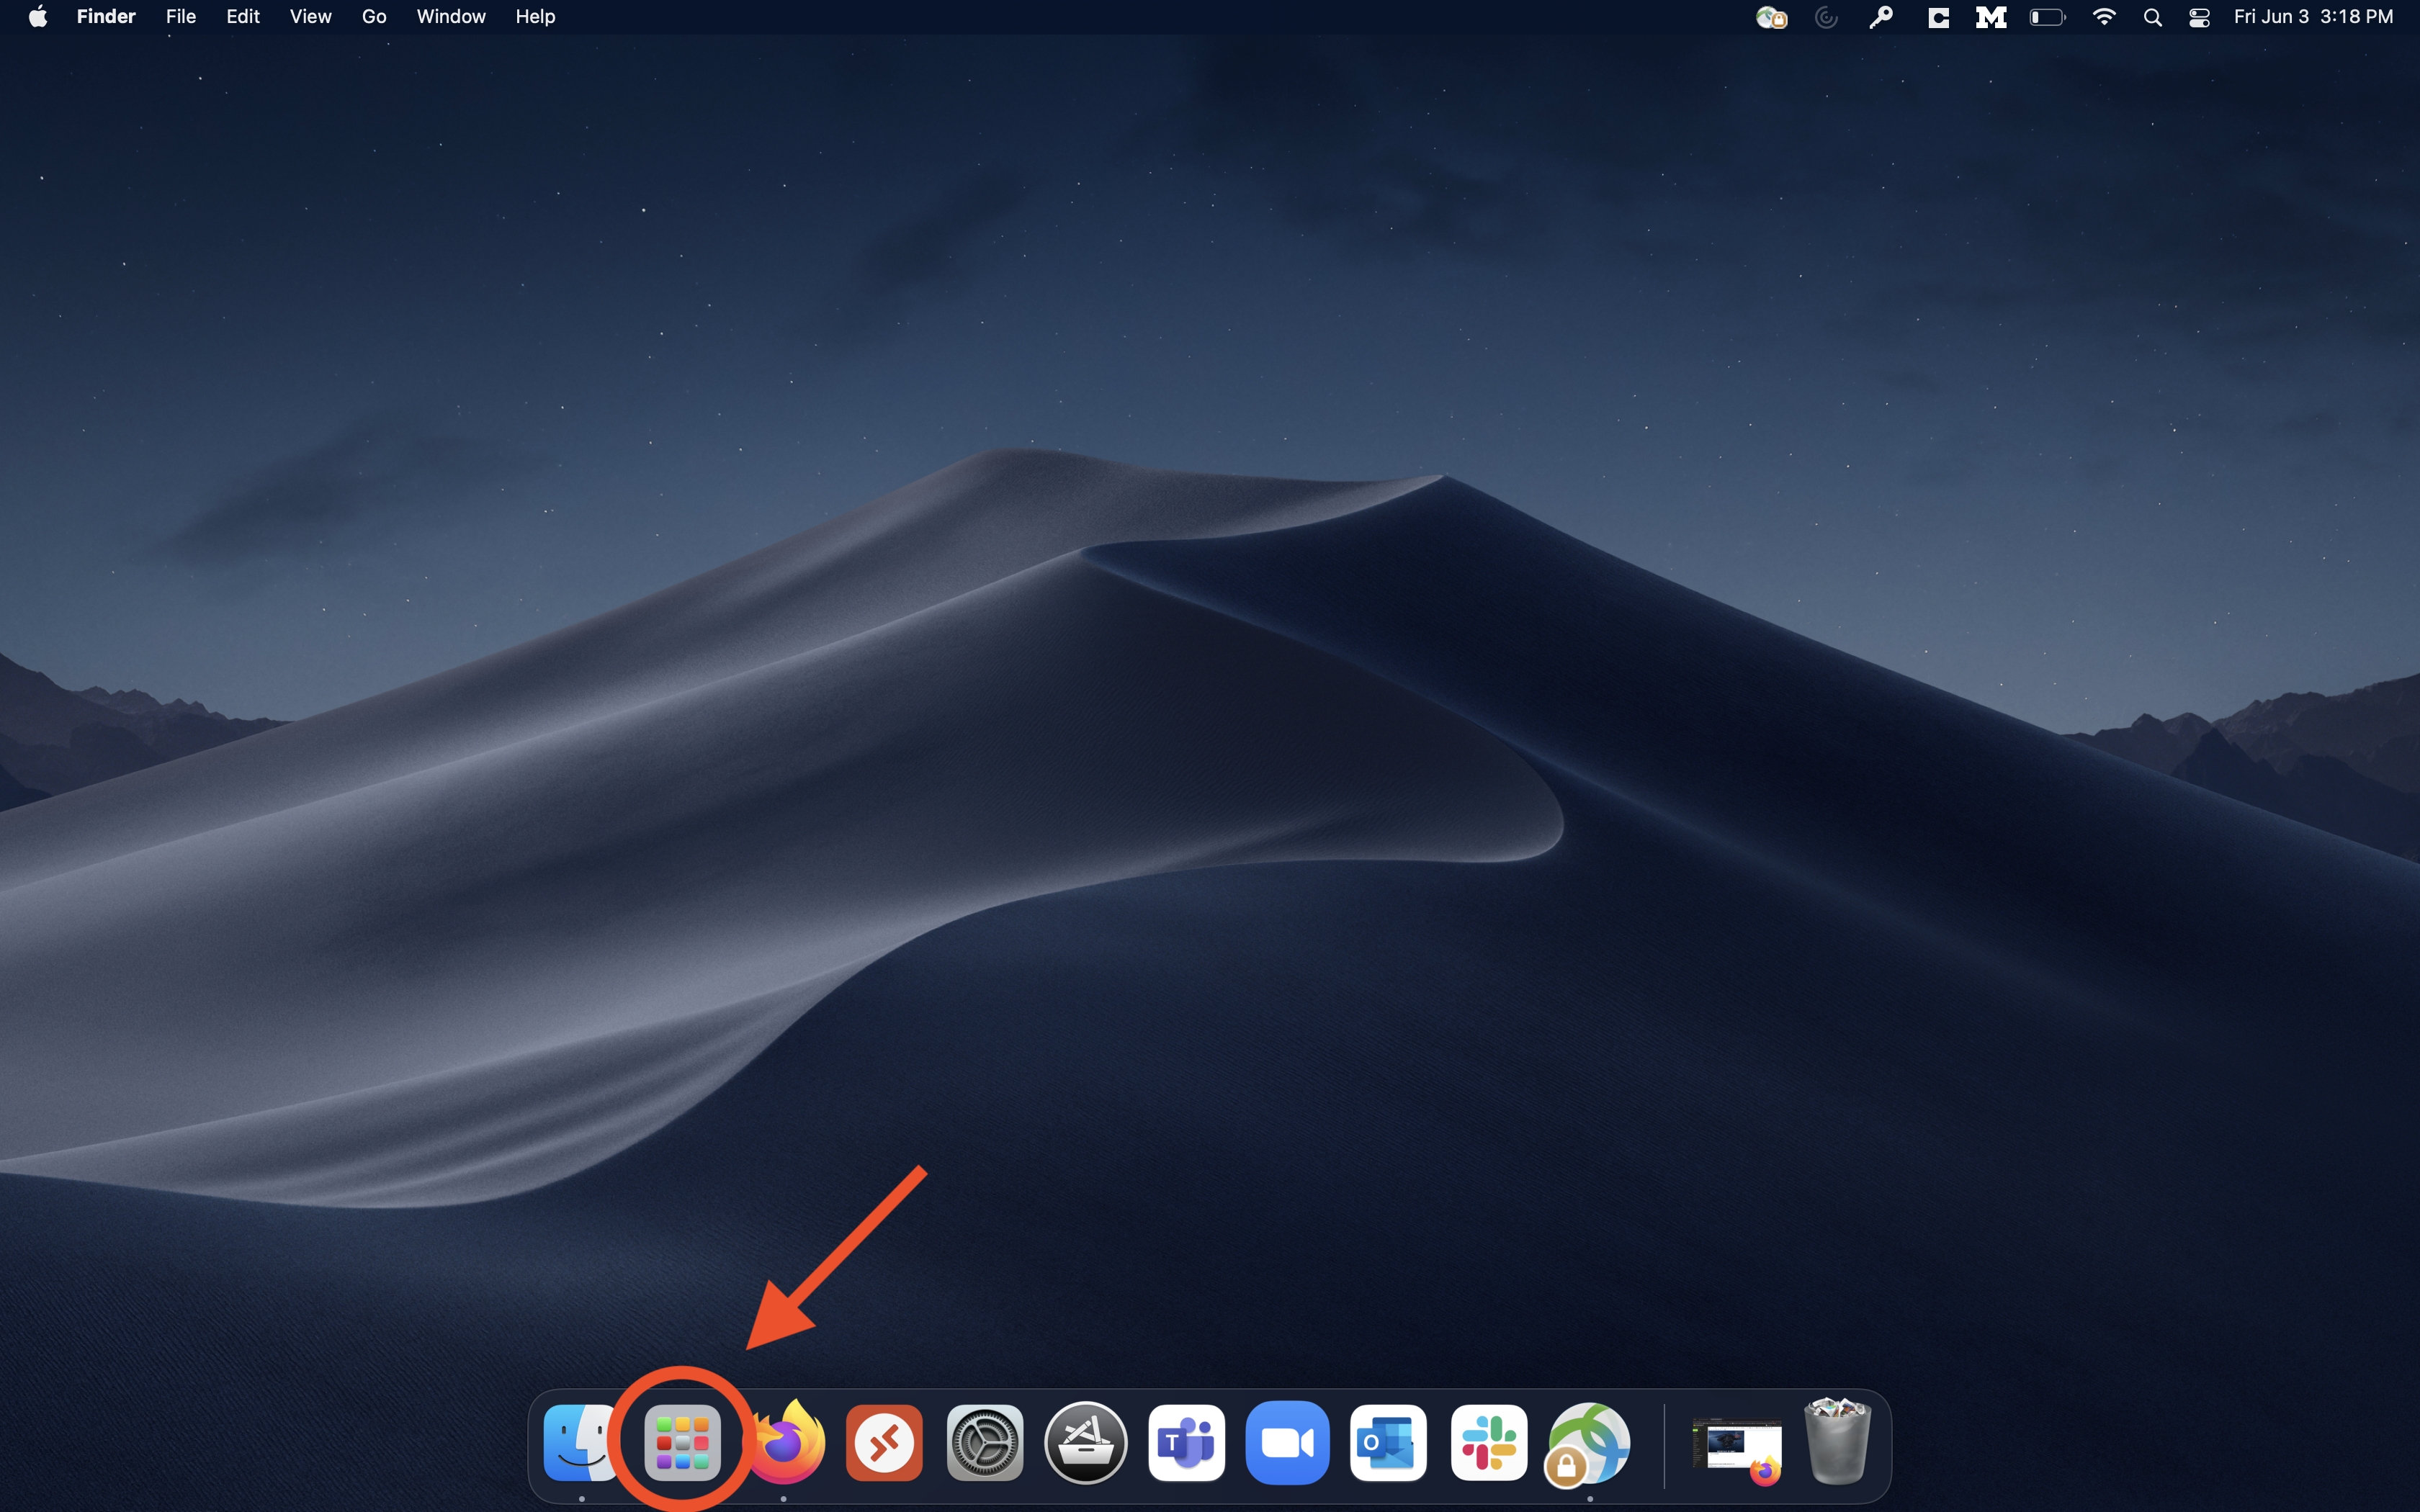Open the Apple menu
Screen dimensions: 2420x1512
click(38, 17)
